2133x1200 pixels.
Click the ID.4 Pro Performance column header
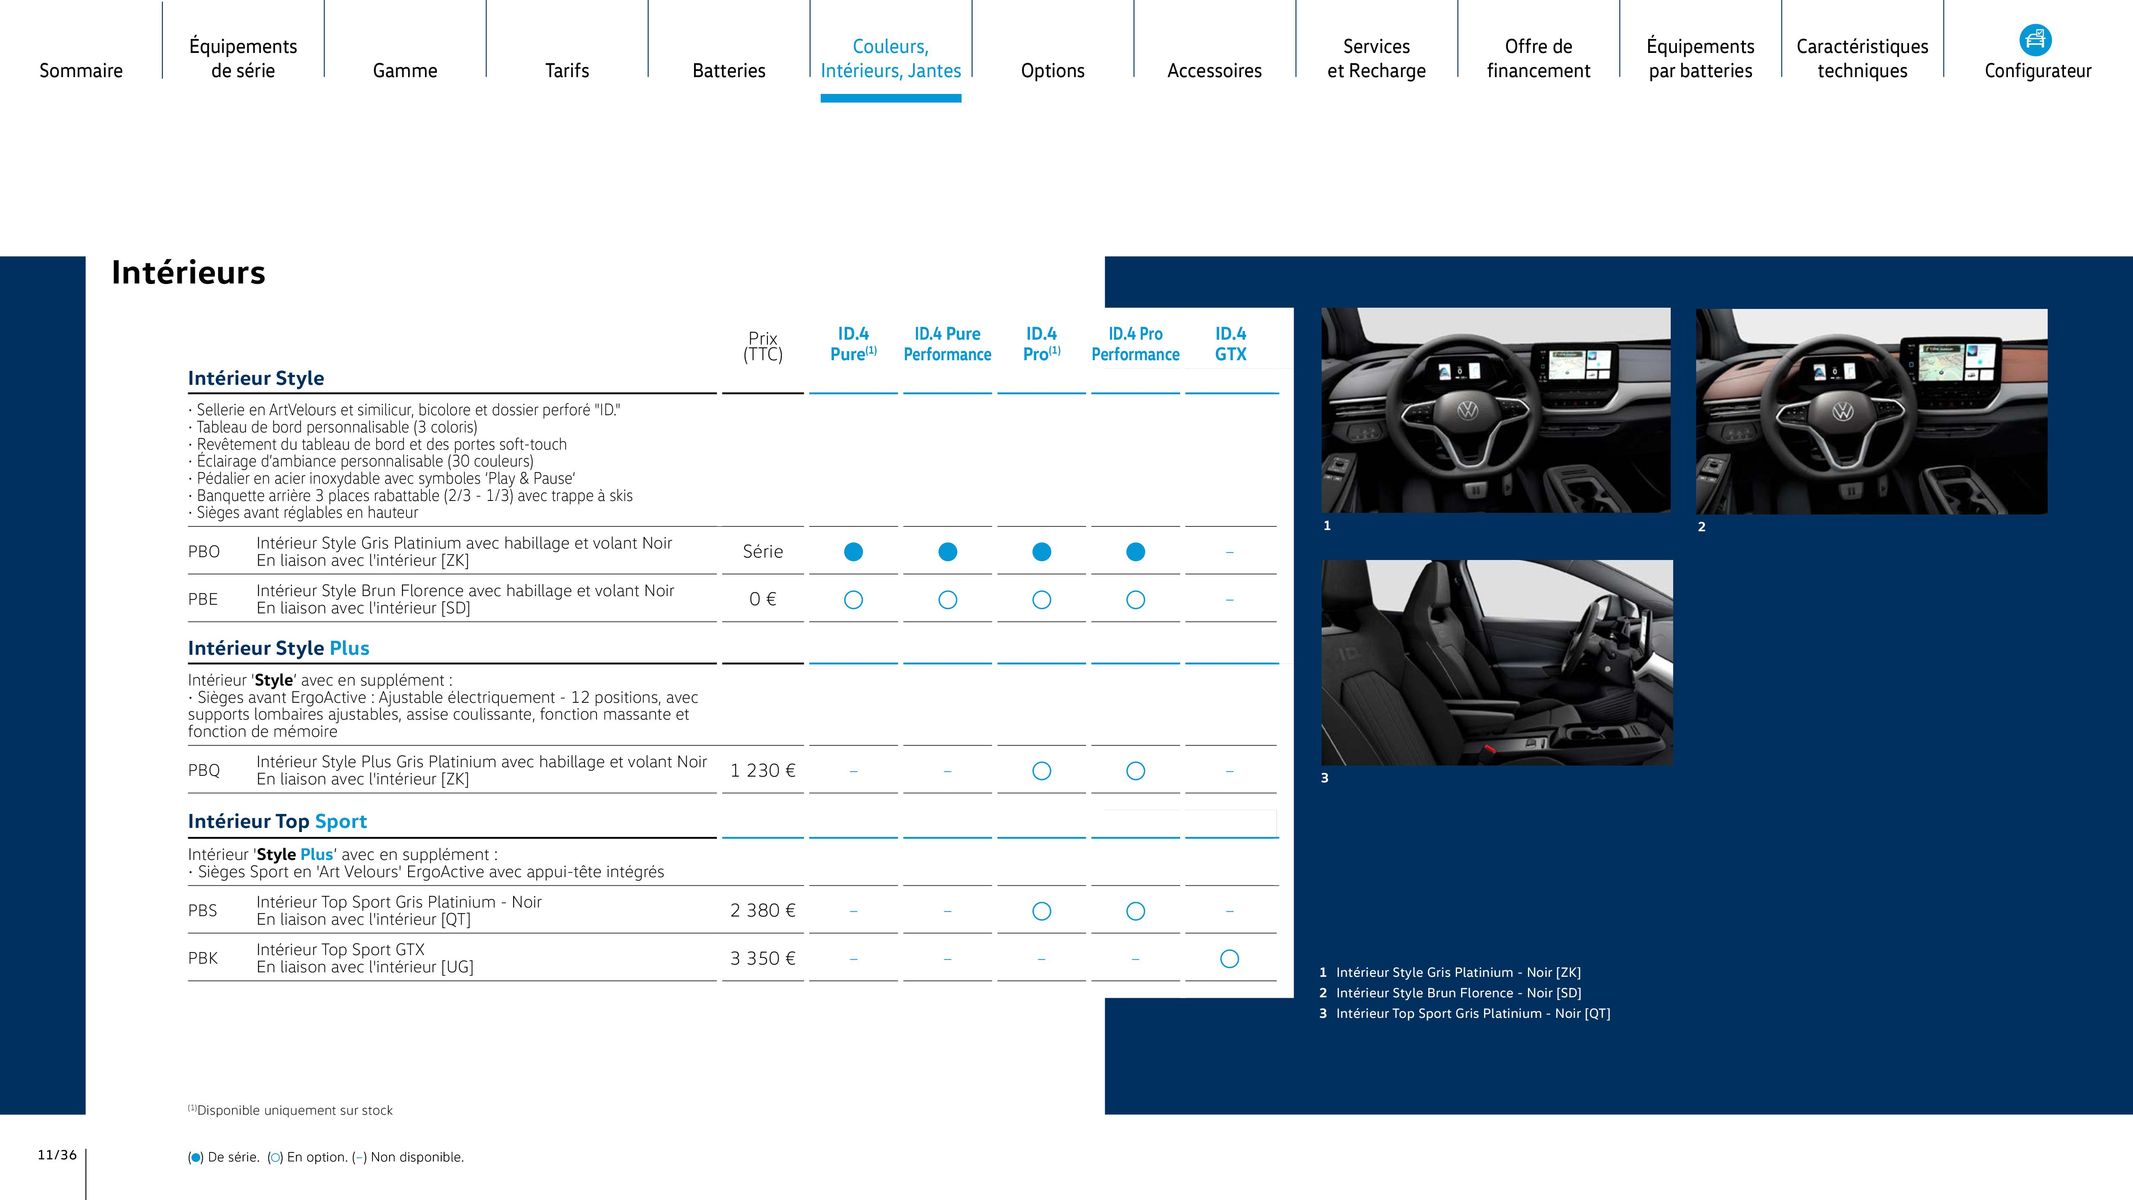[1136, 344]
